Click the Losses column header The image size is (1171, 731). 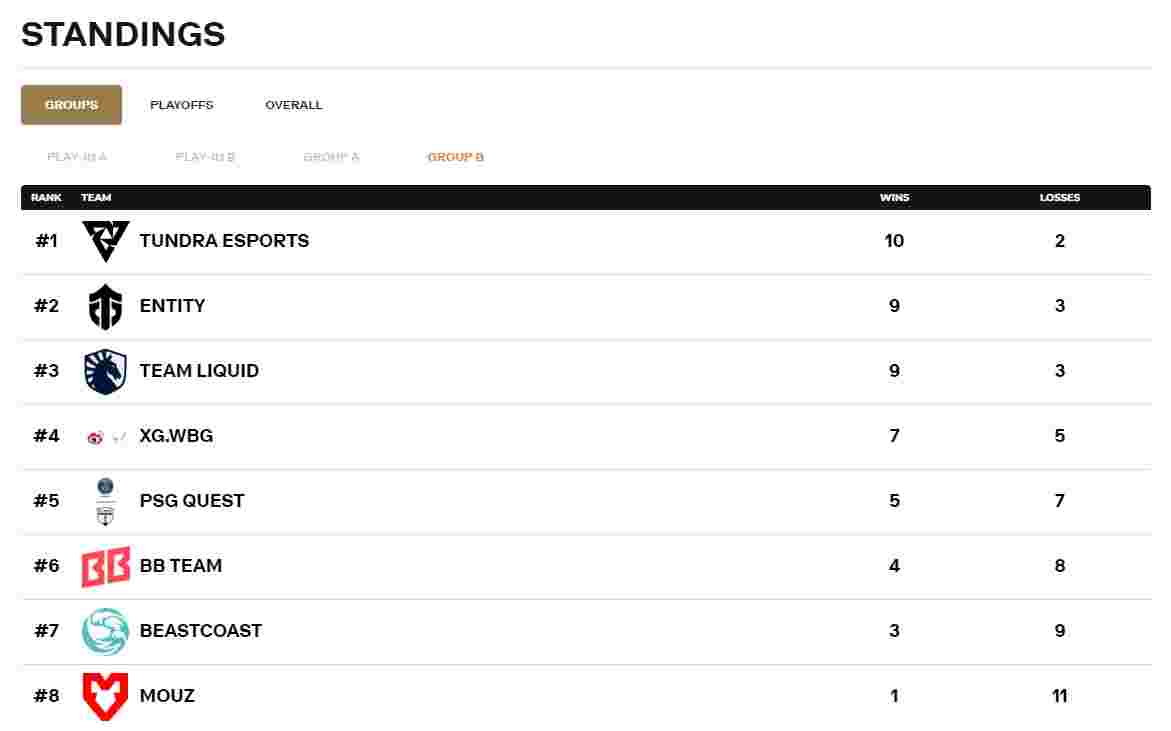coord(1060,197)
